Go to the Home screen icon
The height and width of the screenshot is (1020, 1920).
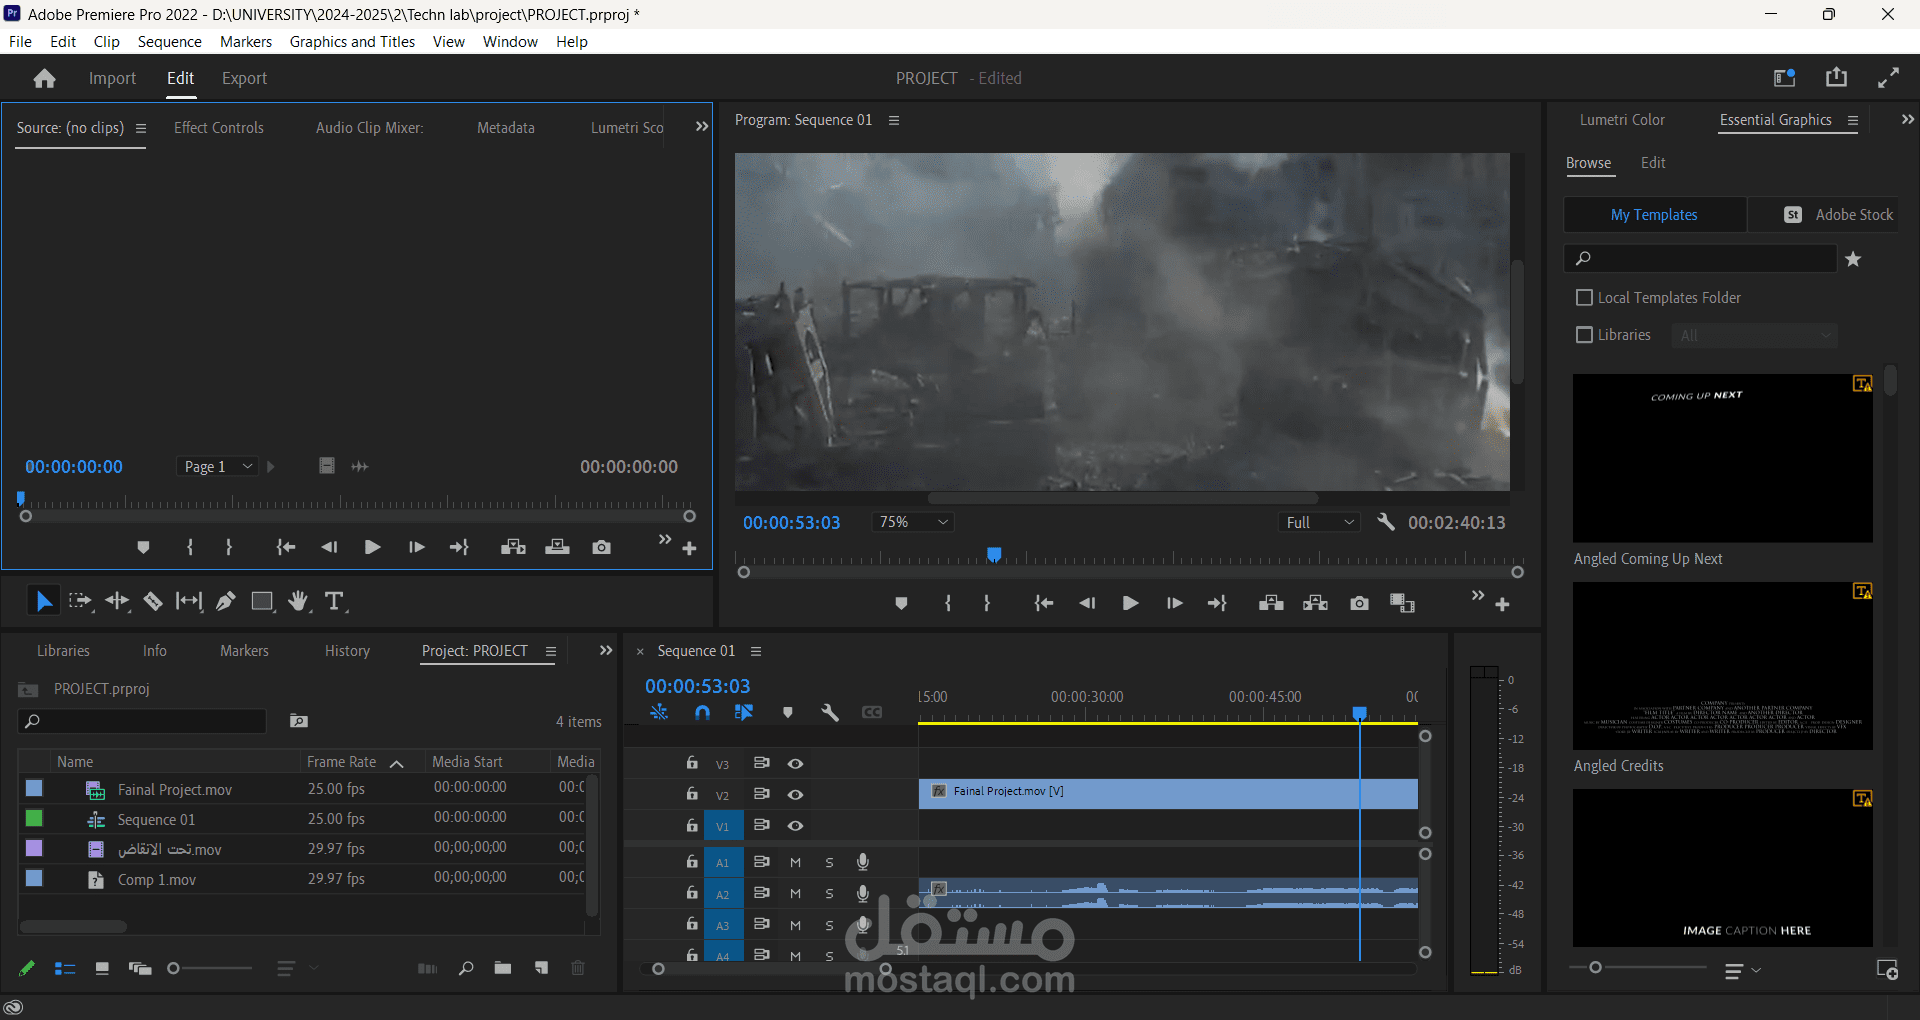point(44,78)
